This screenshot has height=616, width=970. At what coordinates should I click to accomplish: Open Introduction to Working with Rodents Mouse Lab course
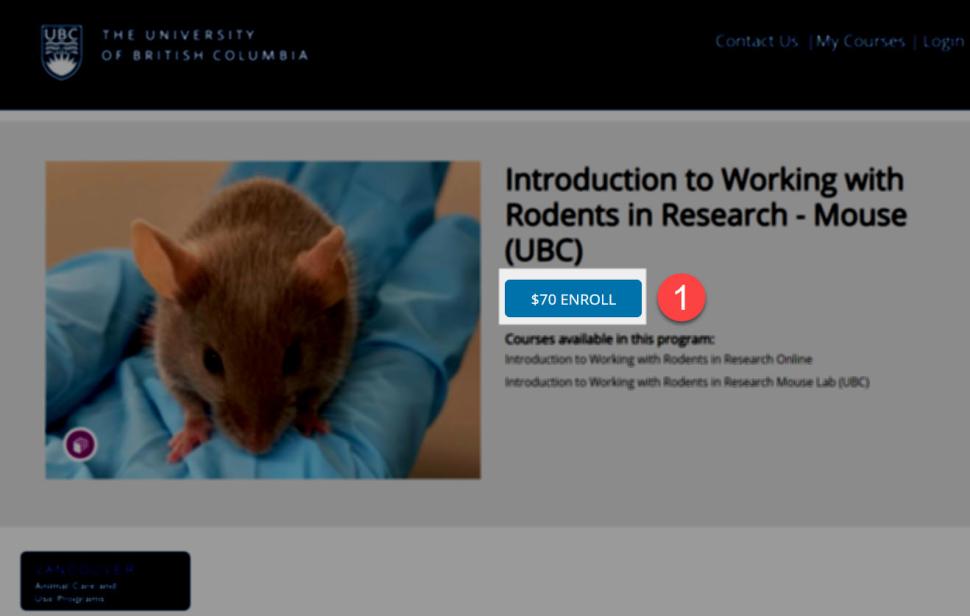click(x=687, y=380)
